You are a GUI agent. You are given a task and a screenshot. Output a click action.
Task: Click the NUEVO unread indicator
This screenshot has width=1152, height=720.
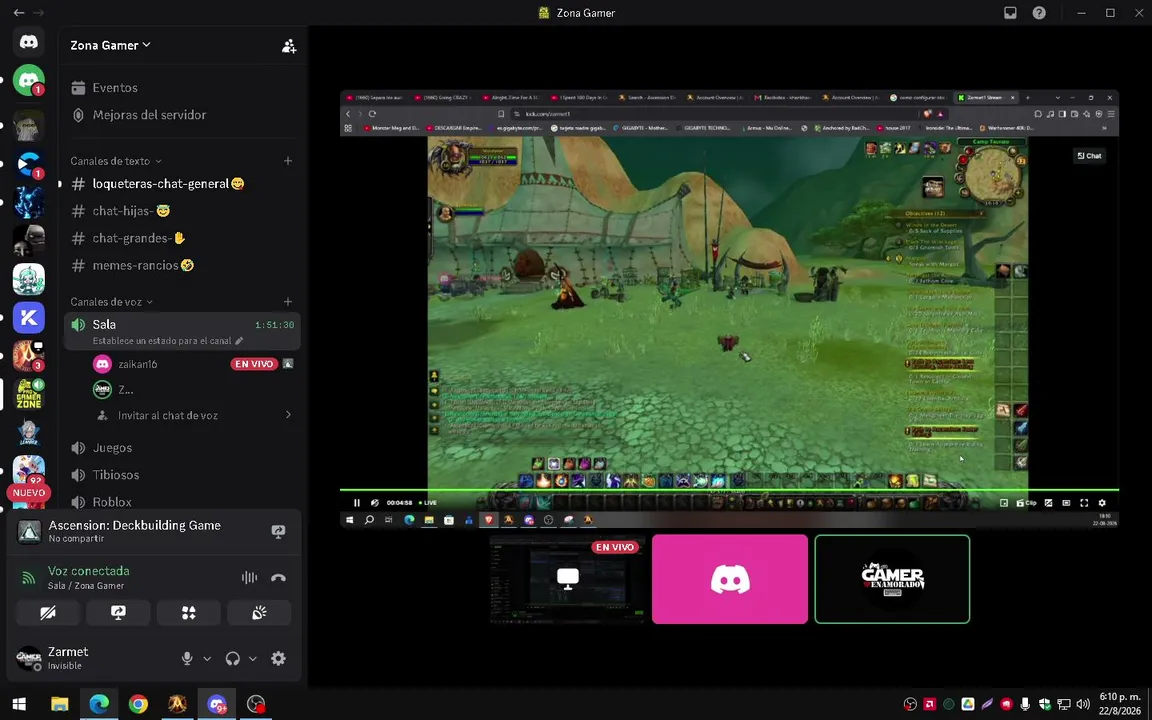point(29,493)
